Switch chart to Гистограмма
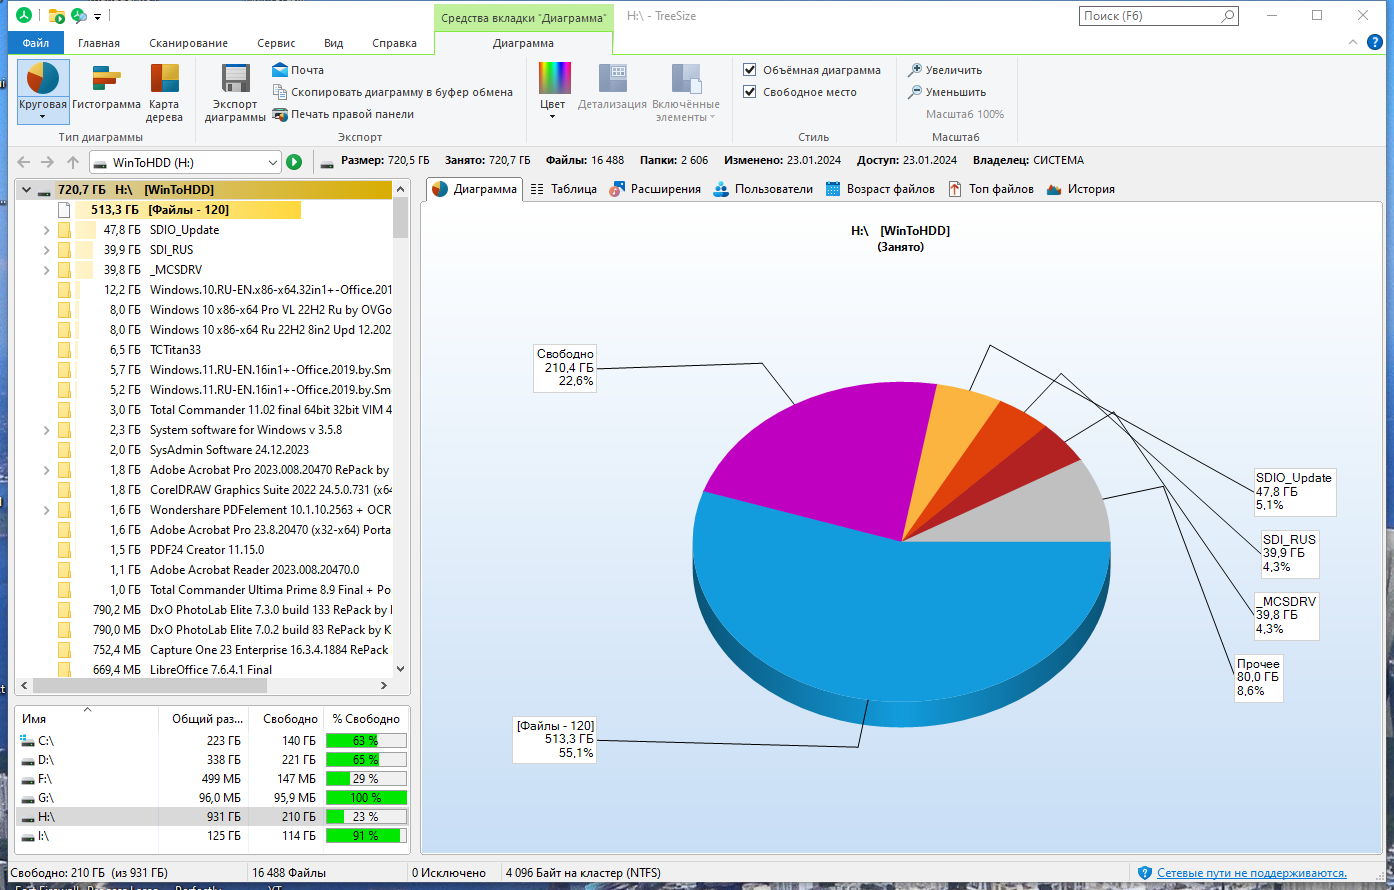Viewport: 1394px width, 890px height. (x=107, y=88)
